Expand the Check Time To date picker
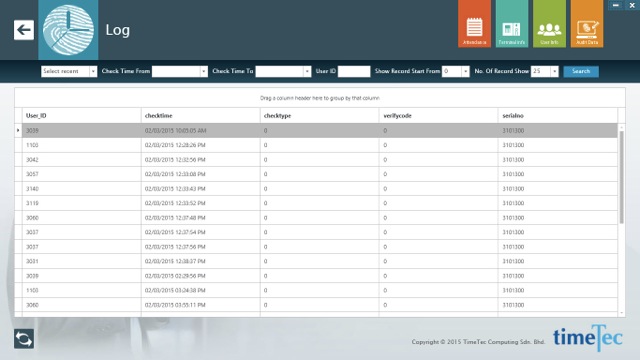This screenshot has width=640, height=360. coord(307,71)
